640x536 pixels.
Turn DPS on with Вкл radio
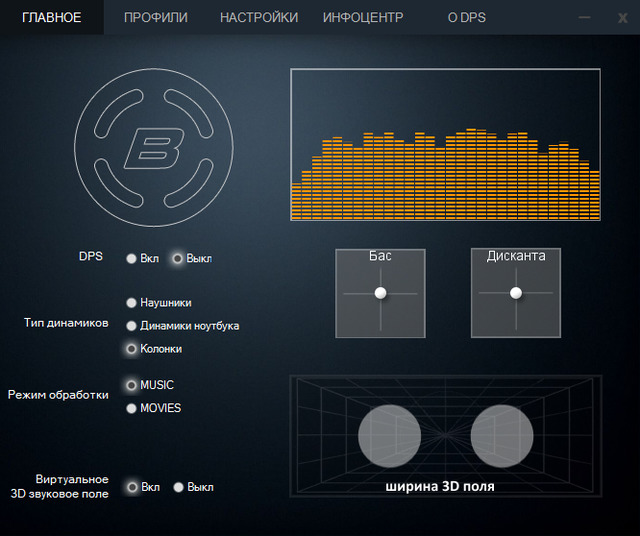point(132,258)
